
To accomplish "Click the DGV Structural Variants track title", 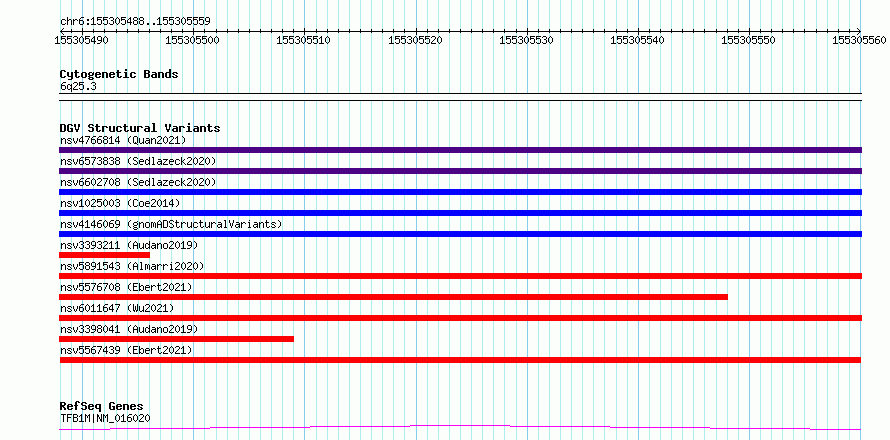I will click(140, 128).
